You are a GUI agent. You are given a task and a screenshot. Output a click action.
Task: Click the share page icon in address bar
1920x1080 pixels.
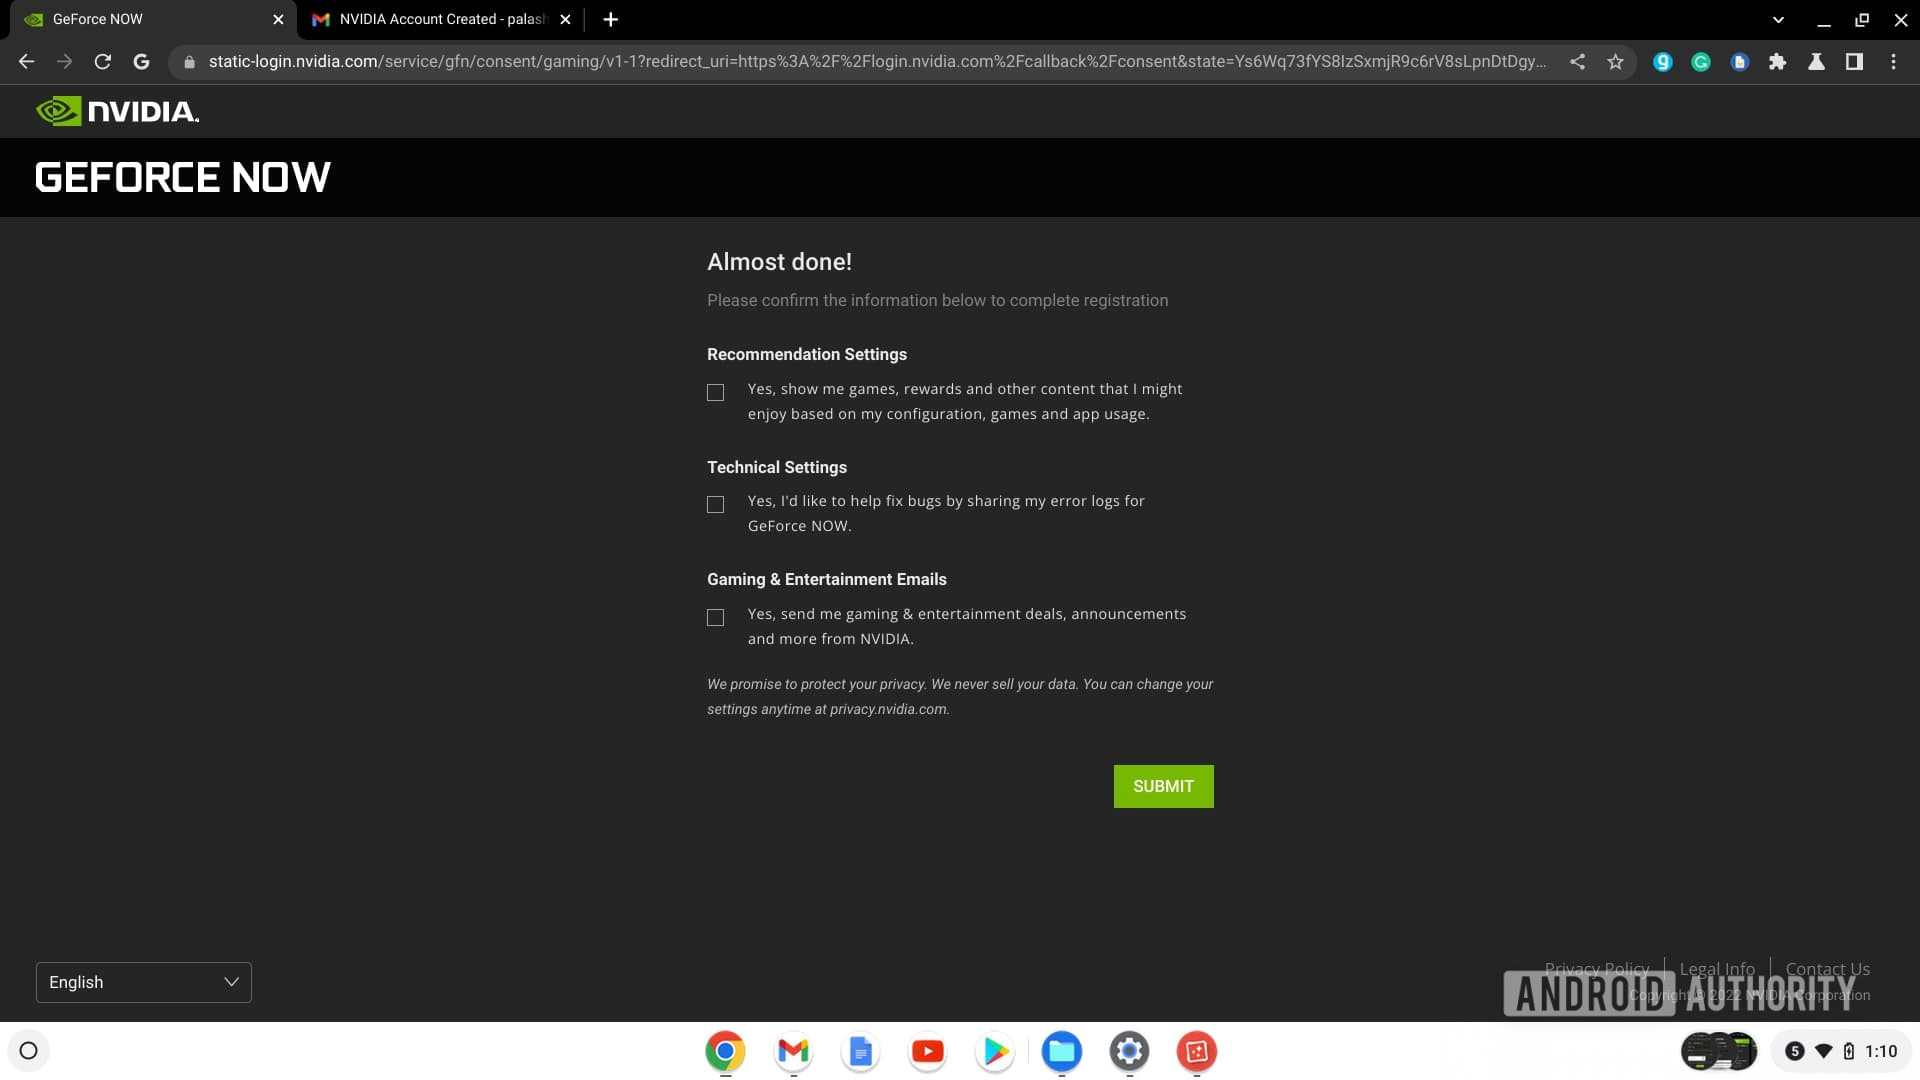[x=1577, y=62]
